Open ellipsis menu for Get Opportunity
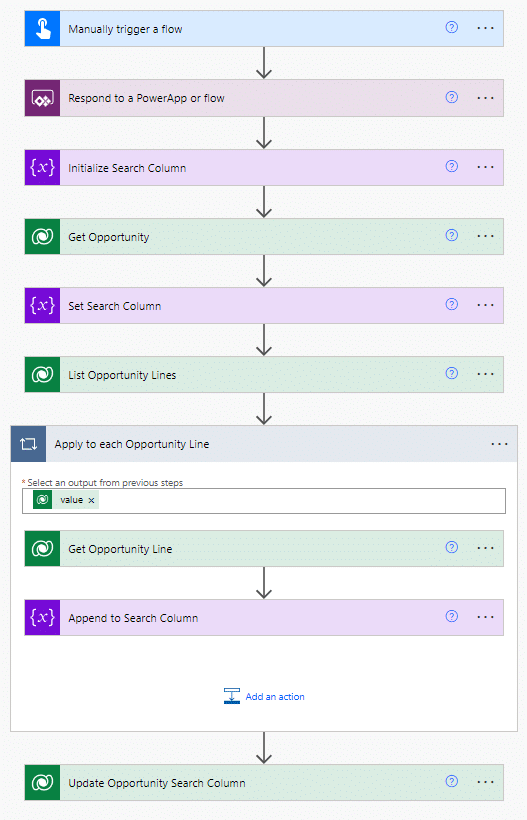The image size is (527, 820). pos(485,236)
